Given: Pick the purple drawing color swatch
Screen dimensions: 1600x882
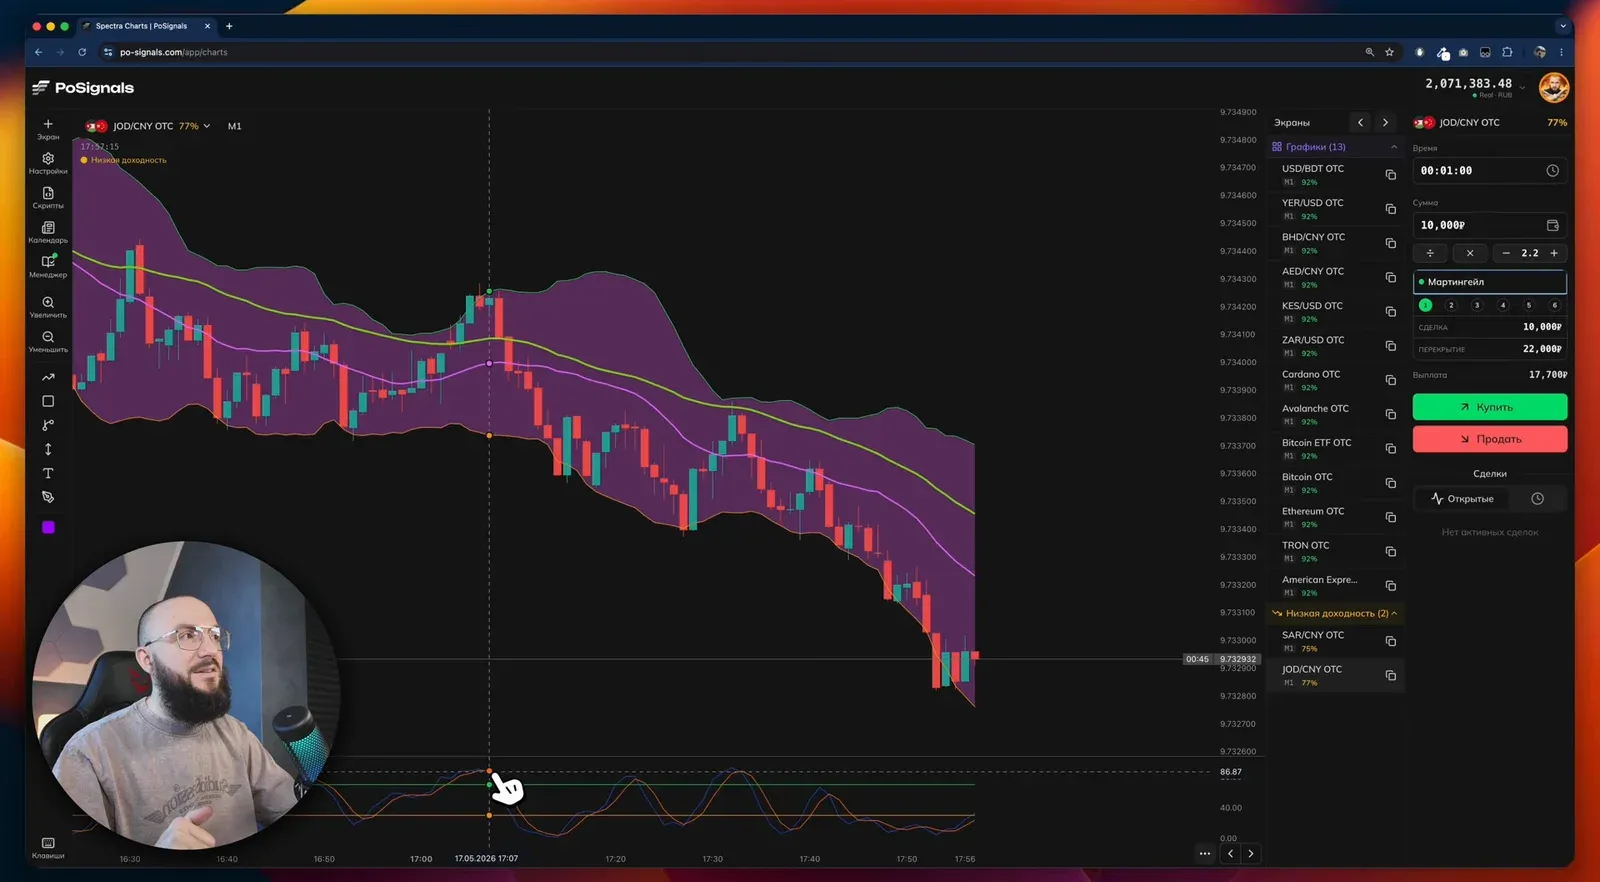Looking at the screenshot, I should pos(48,527).
